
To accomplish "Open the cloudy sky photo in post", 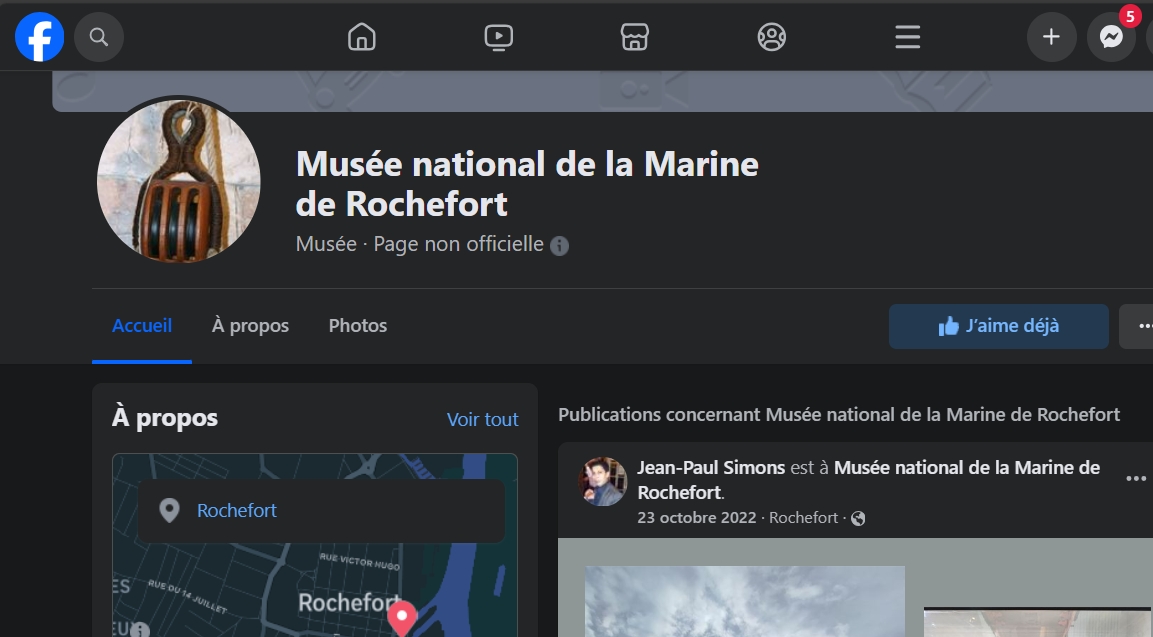I will 745,601.
